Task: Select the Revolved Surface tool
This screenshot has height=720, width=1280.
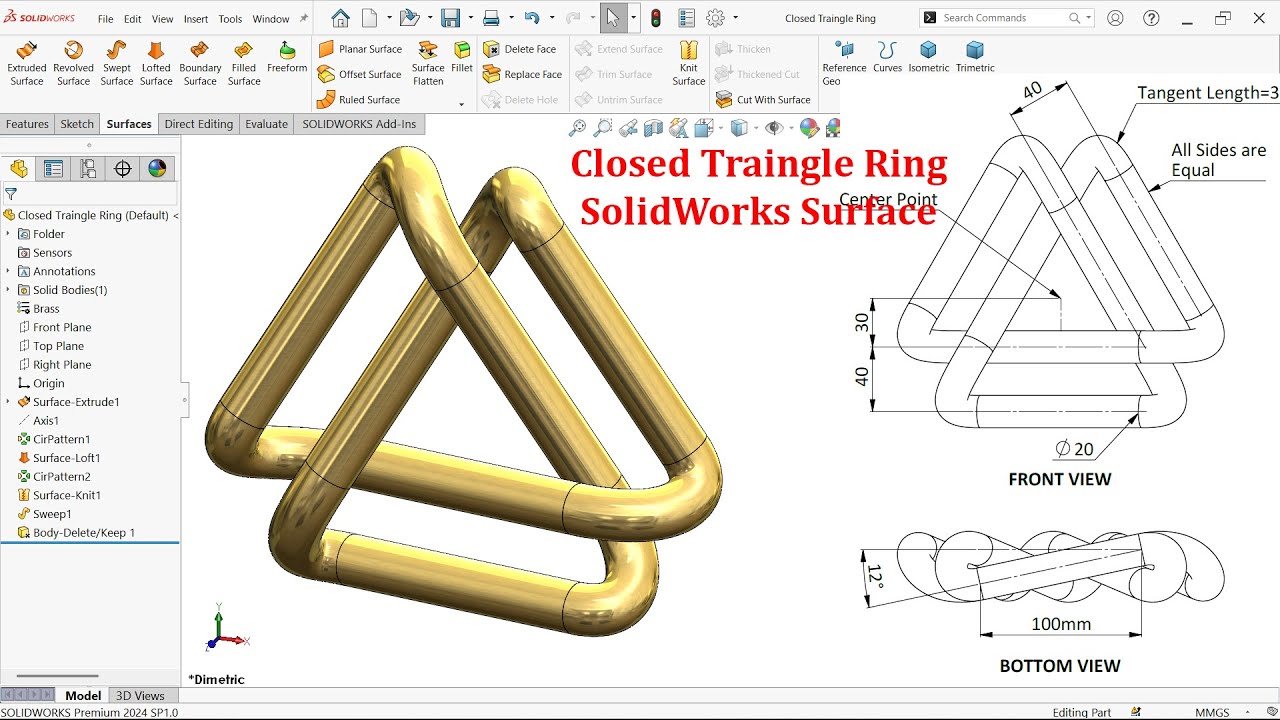Action: click(x=73, y=63)
